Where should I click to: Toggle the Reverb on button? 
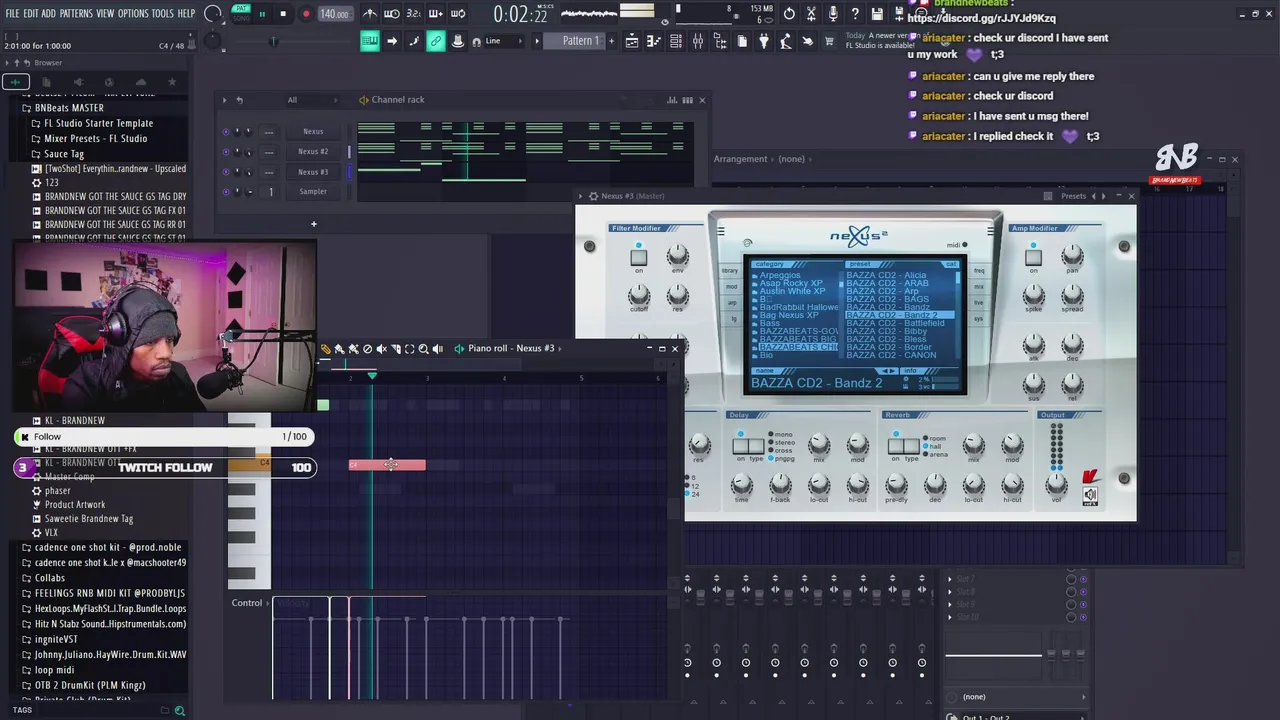(896, 447)
